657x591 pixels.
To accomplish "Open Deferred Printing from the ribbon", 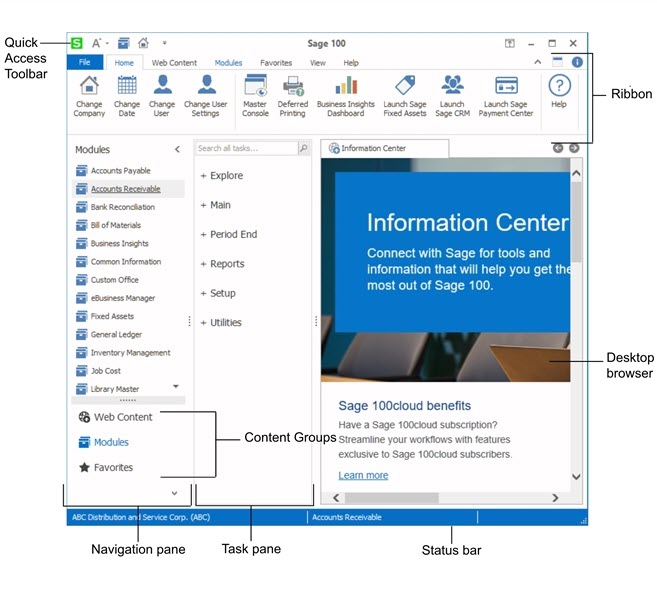I will point(293,87).
